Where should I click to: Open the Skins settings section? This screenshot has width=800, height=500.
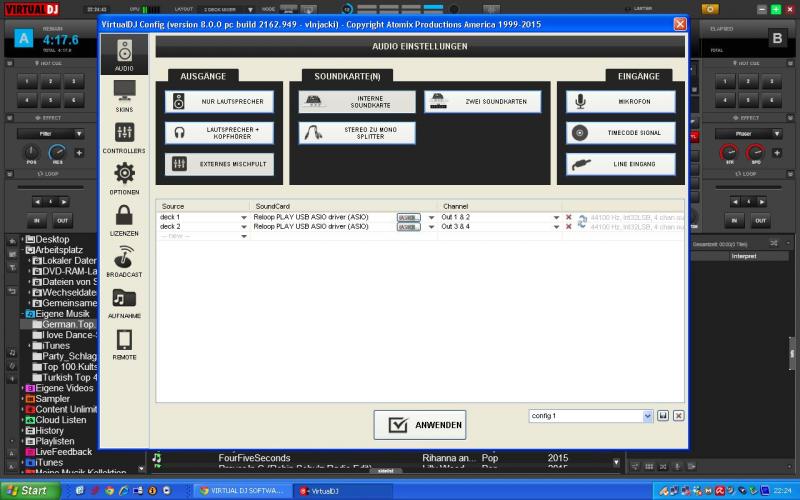(124, 96)
